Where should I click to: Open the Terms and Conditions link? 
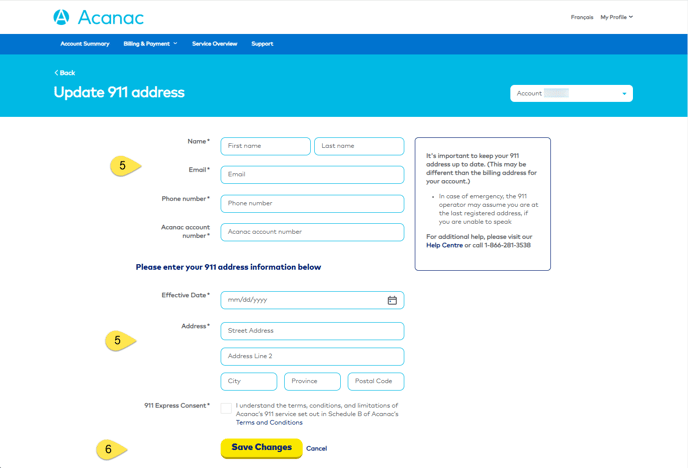pos(269,422)
